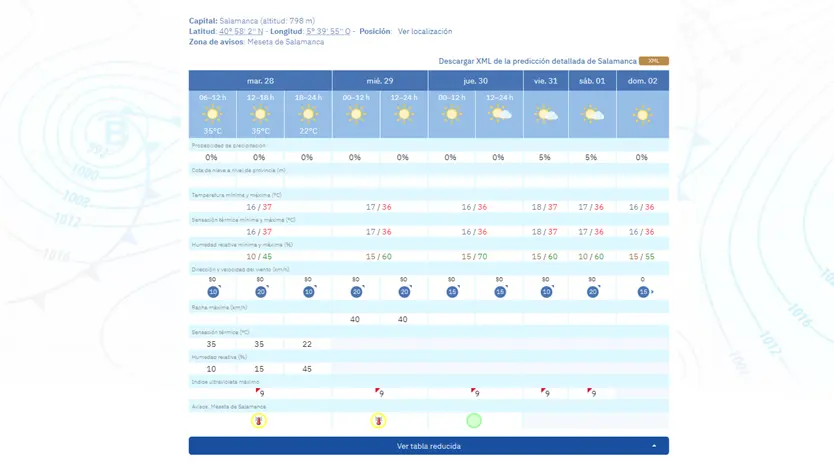Click sunny icon for dom. 02

point(643,115)
